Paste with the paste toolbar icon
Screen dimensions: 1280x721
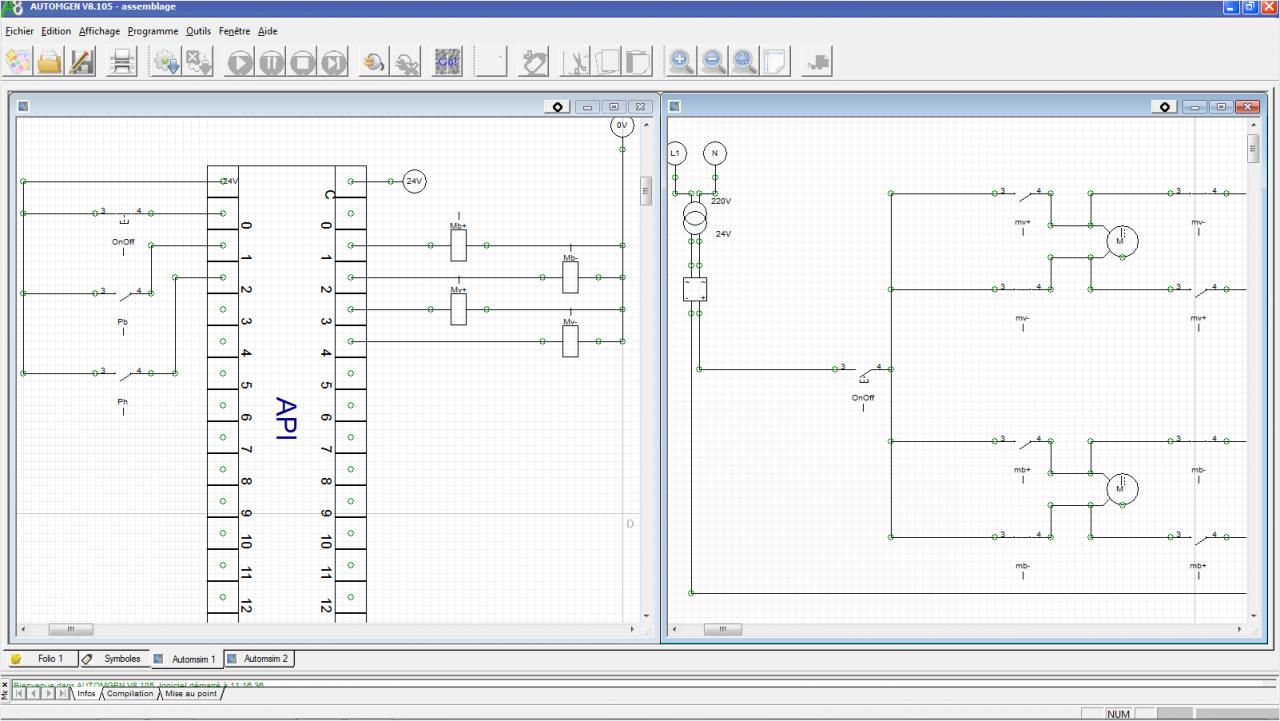639,62
